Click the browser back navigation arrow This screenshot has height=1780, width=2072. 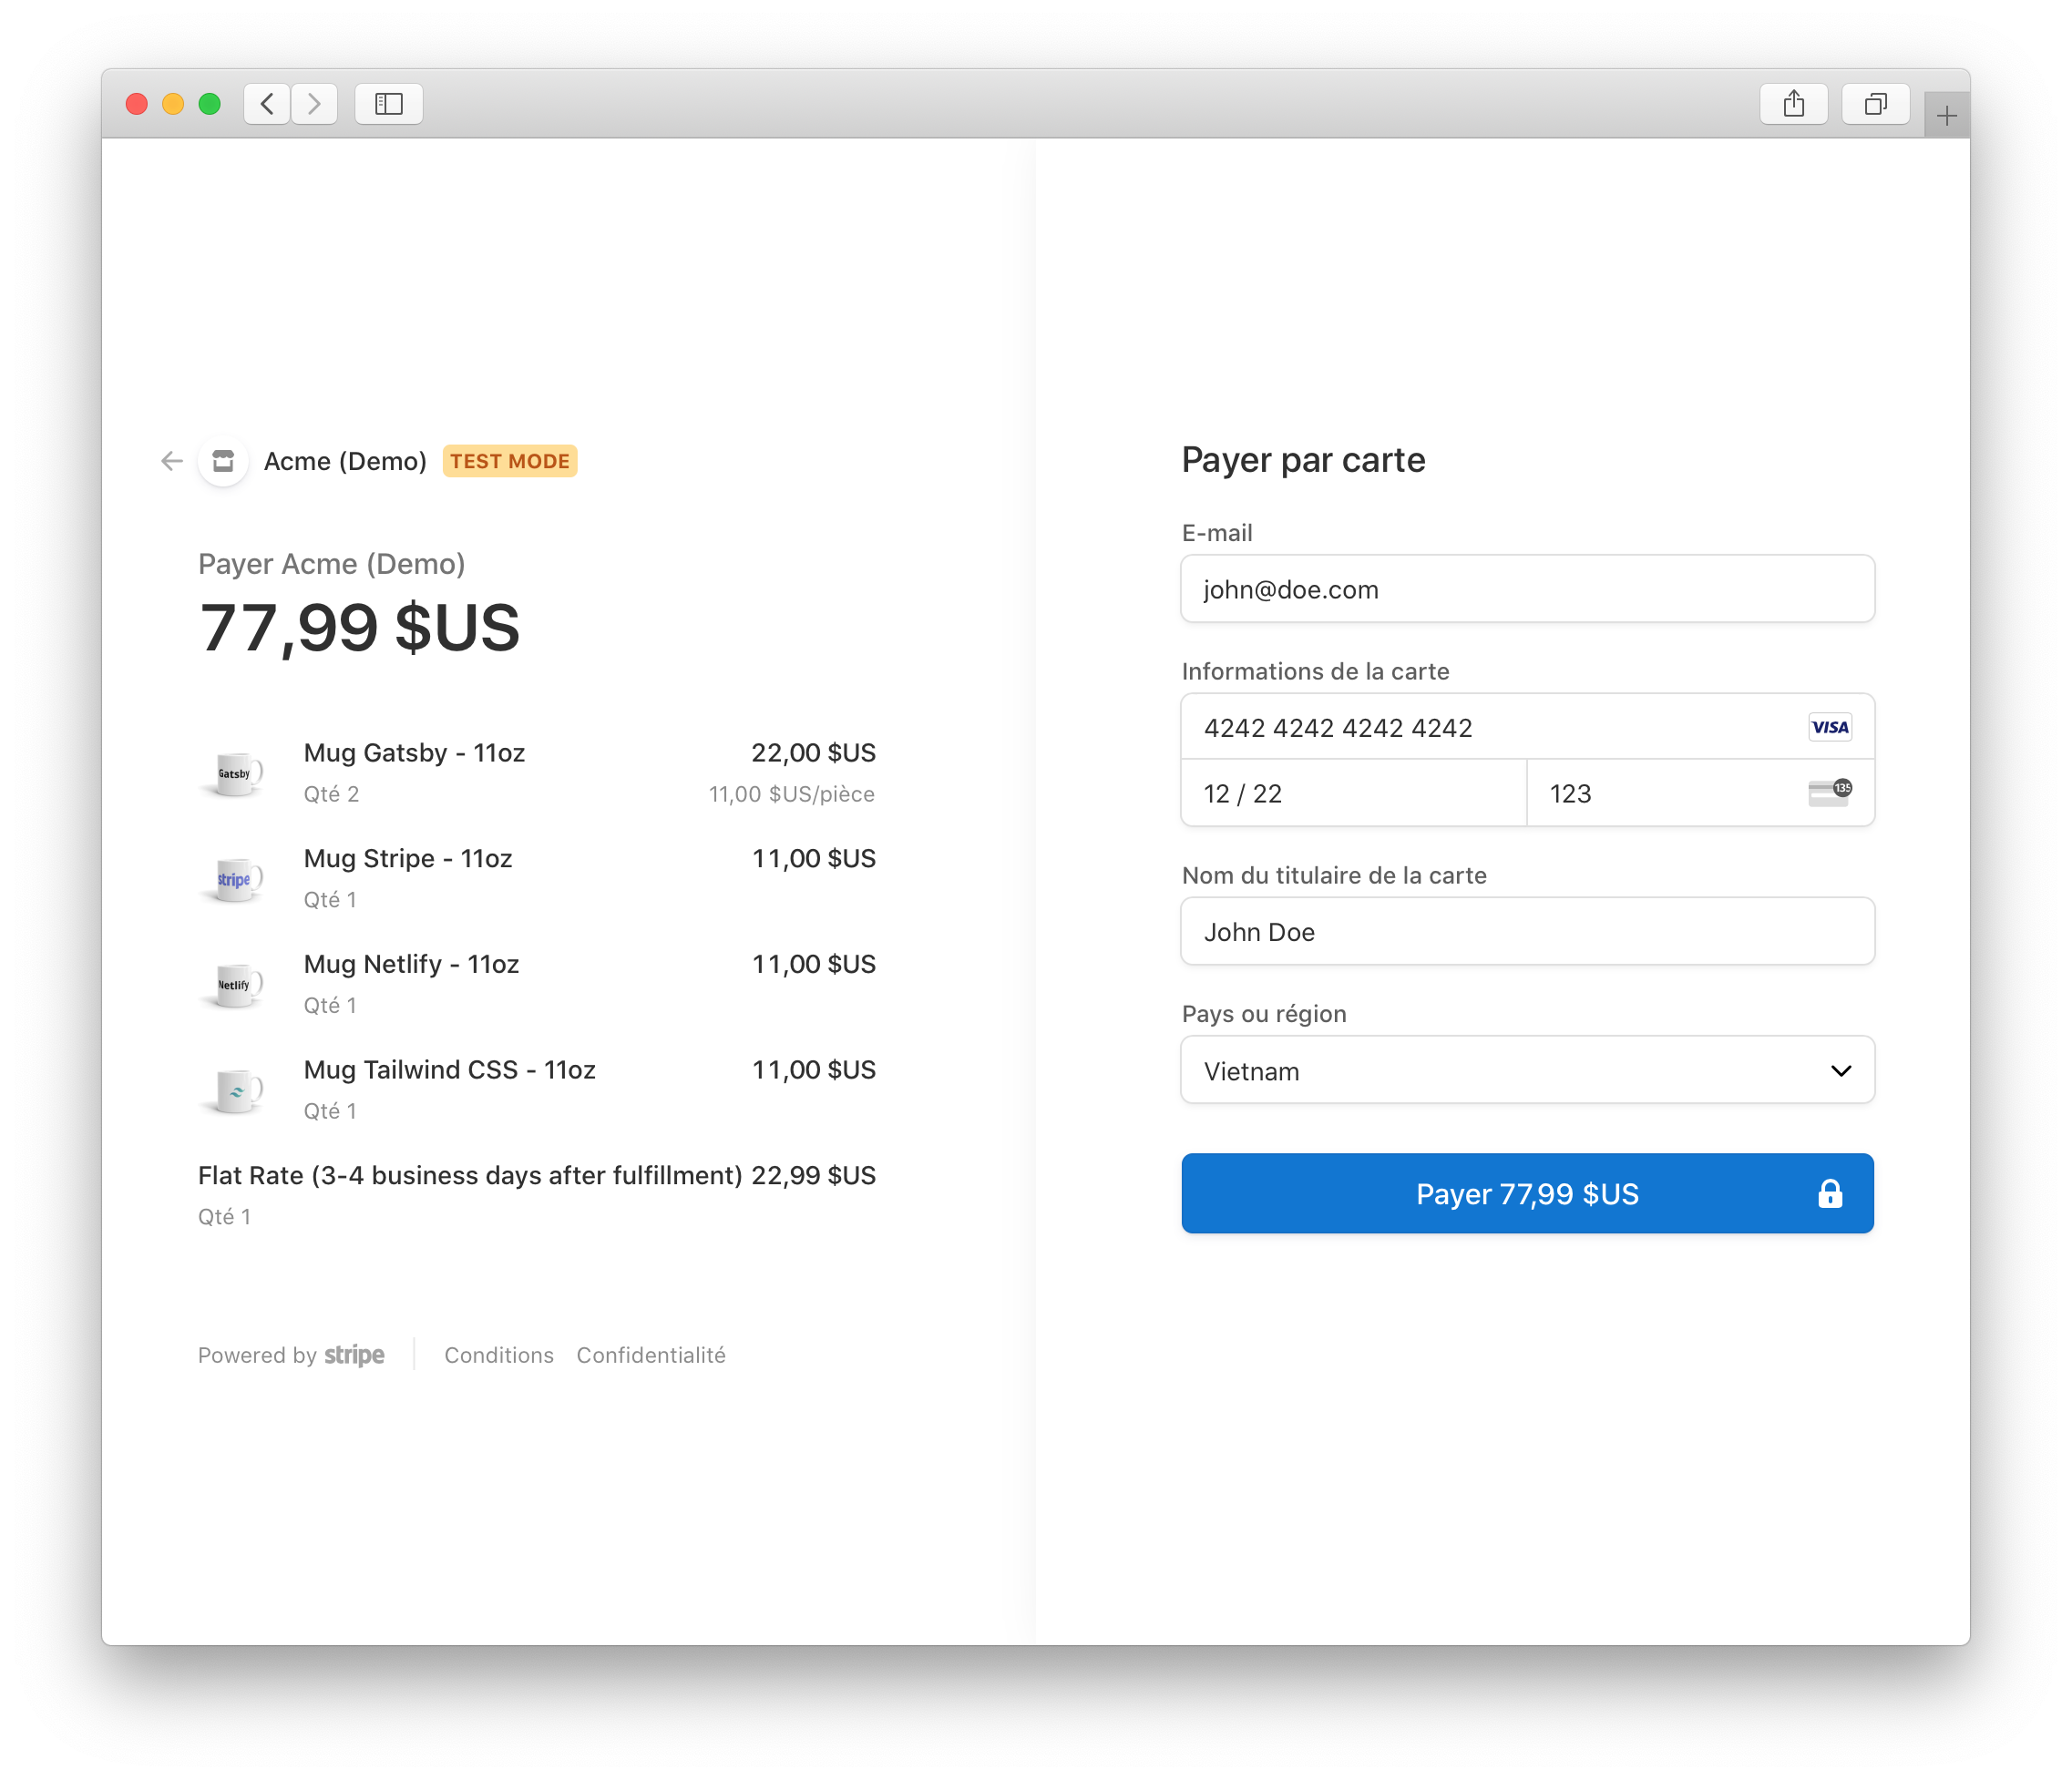pos(266,103)
